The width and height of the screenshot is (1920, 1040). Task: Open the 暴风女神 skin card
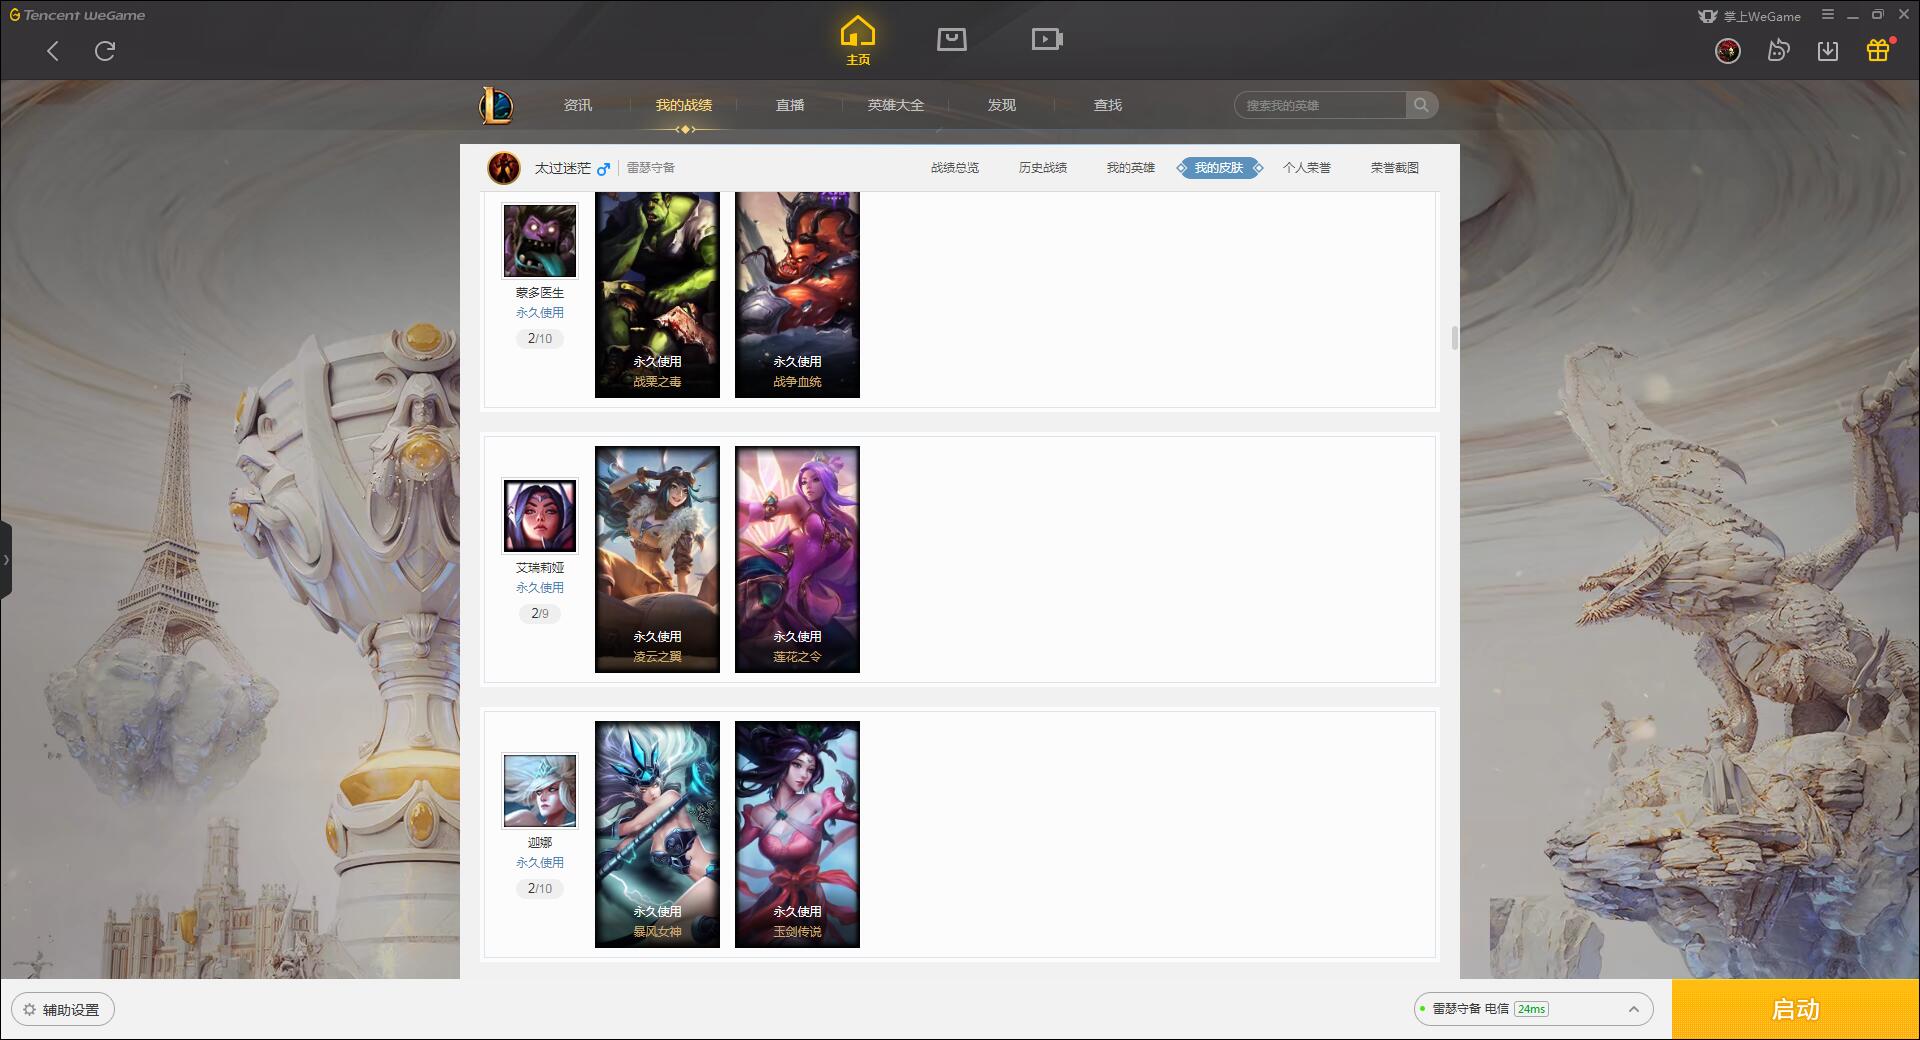657,834
